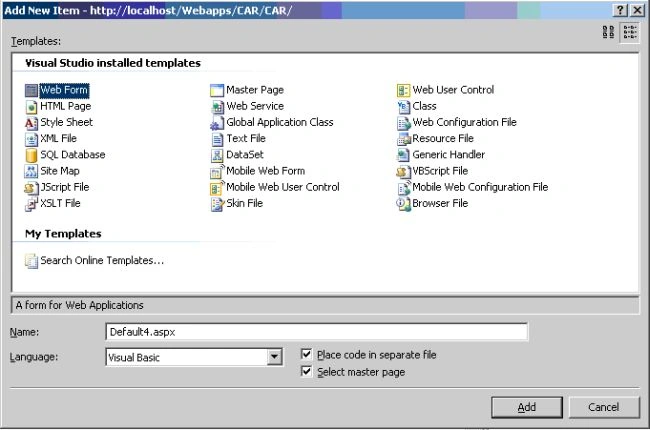The image size is (650, 430).
Task: Uncheck Place code in separate file
Action: [306, 354]
